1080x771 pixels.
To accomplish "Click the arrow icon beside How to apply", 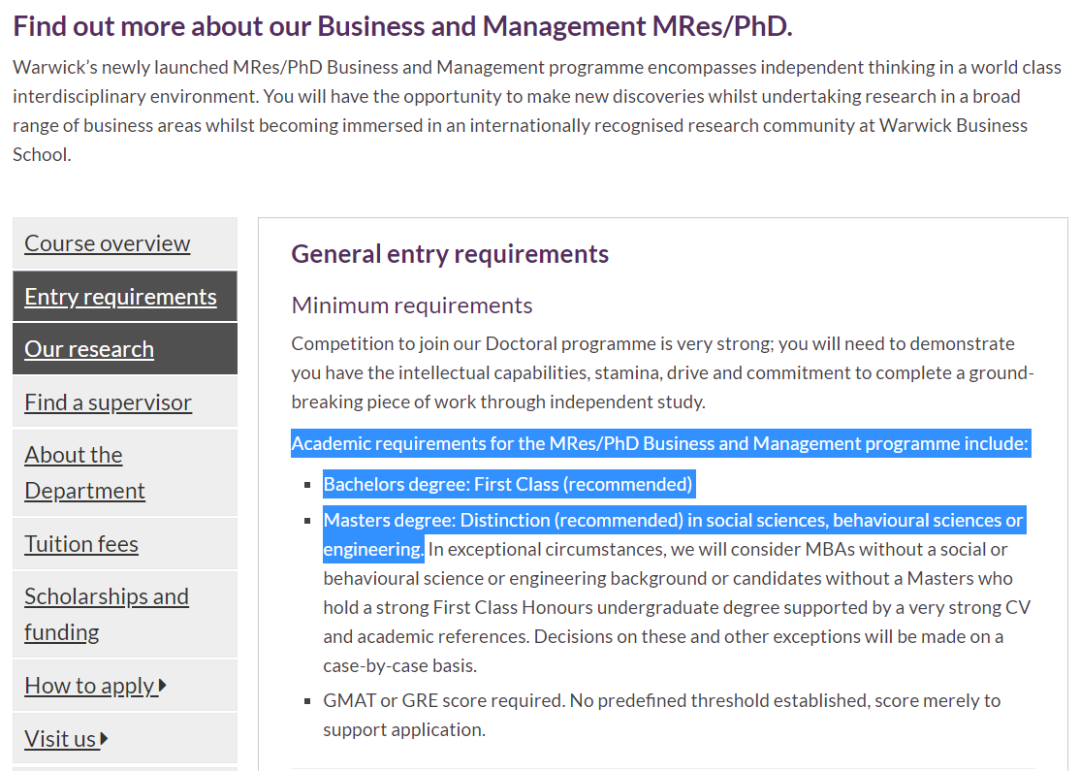I will click(x=163, y=686).
